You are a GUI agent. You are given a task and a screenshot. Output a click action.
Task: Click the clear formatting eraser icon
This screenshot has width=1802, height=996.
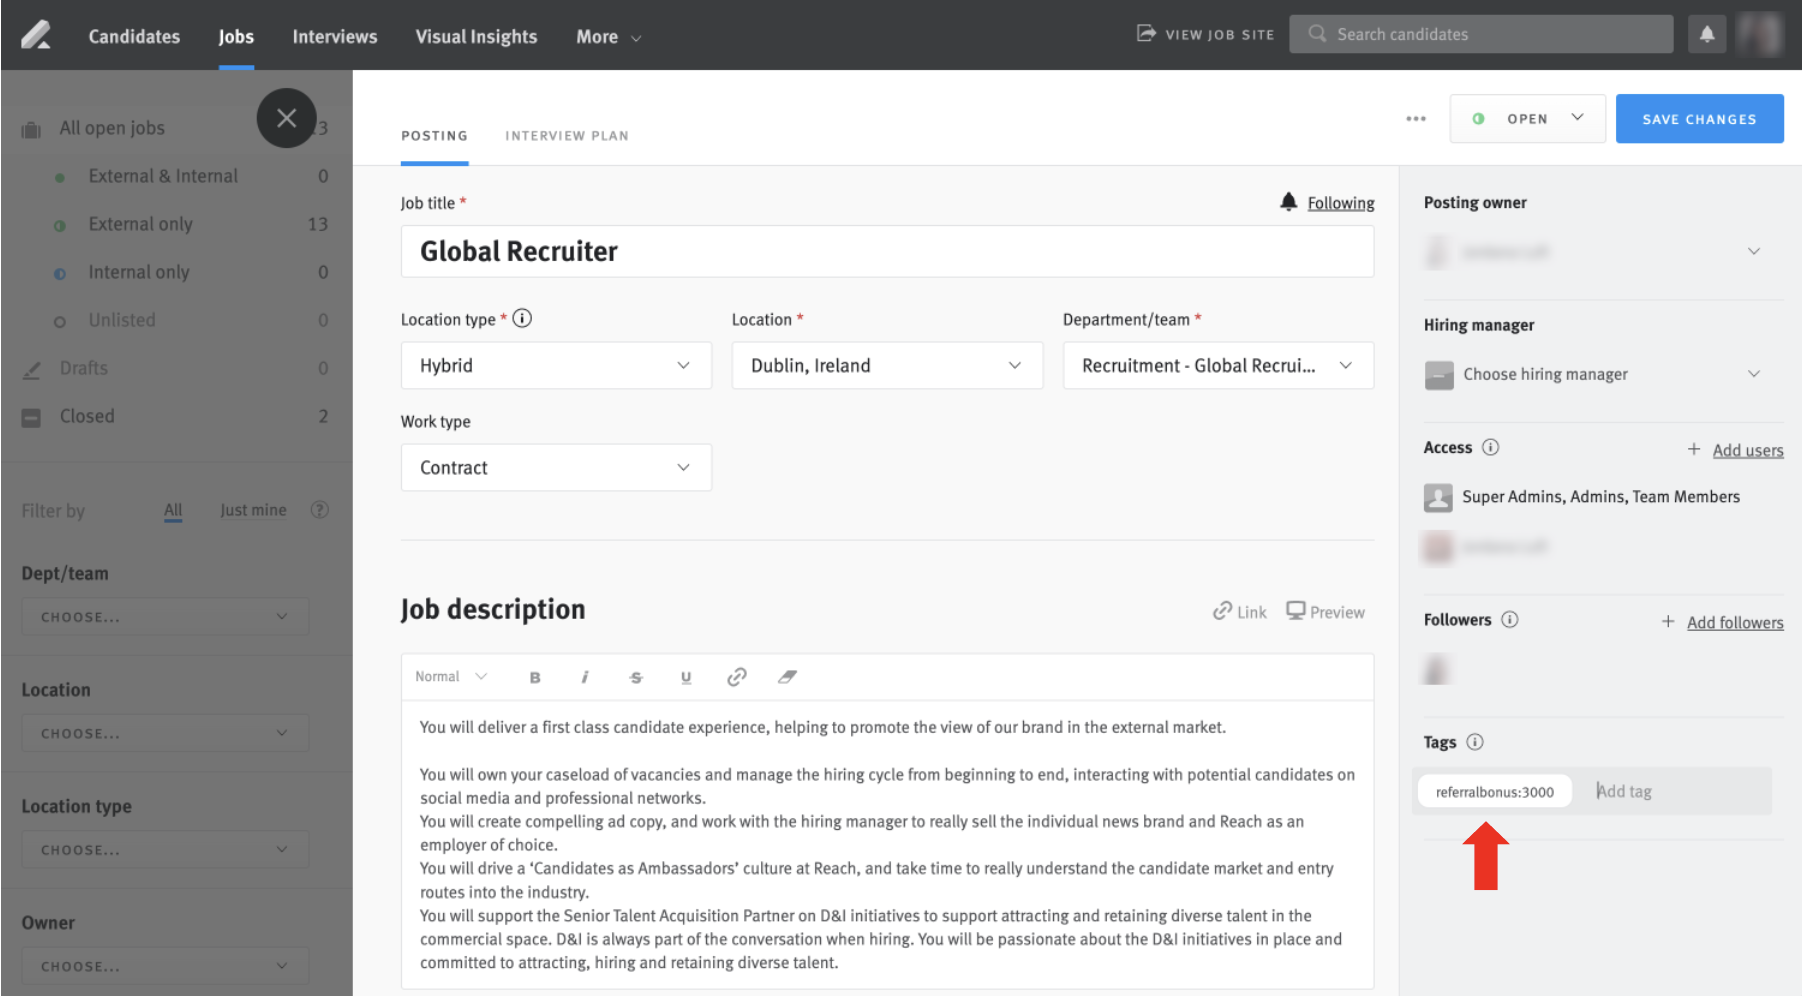tap(788, 677)
